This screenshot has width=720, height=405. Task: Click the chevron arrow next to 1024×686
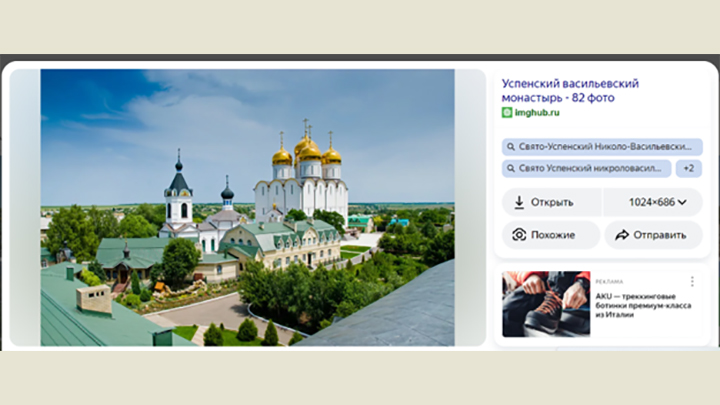click(x=683, y=202)
